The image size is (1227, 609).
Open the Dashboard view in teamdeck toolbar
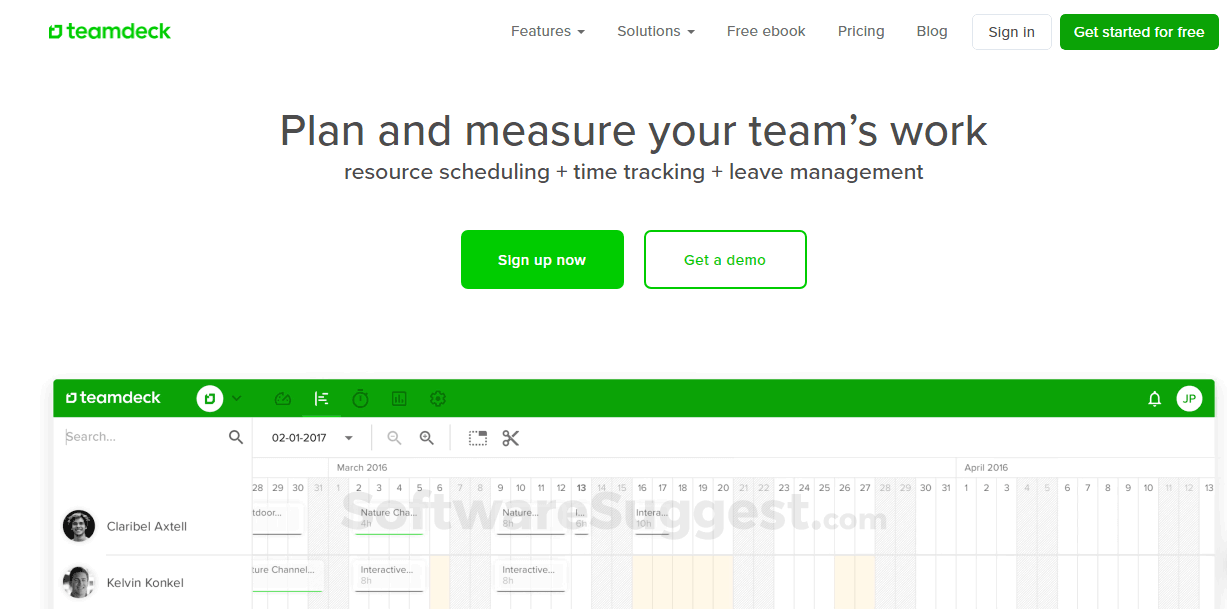[283, 398]
